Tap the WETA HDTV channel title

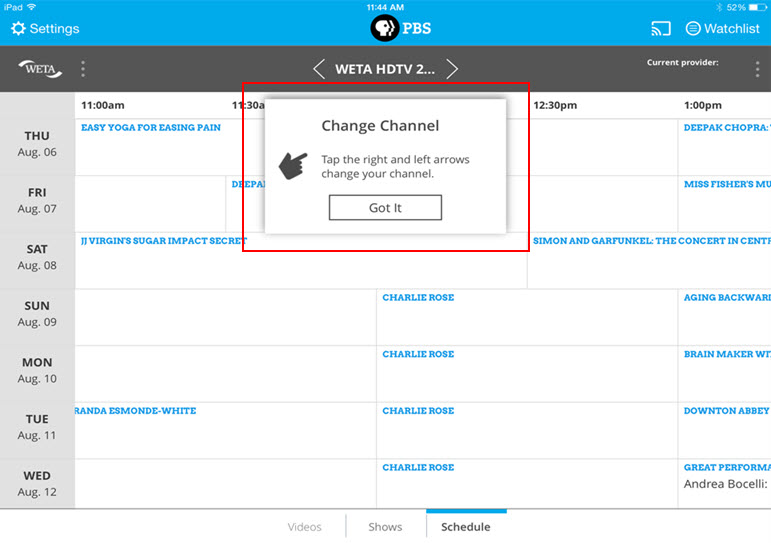[x=385, y=69]
